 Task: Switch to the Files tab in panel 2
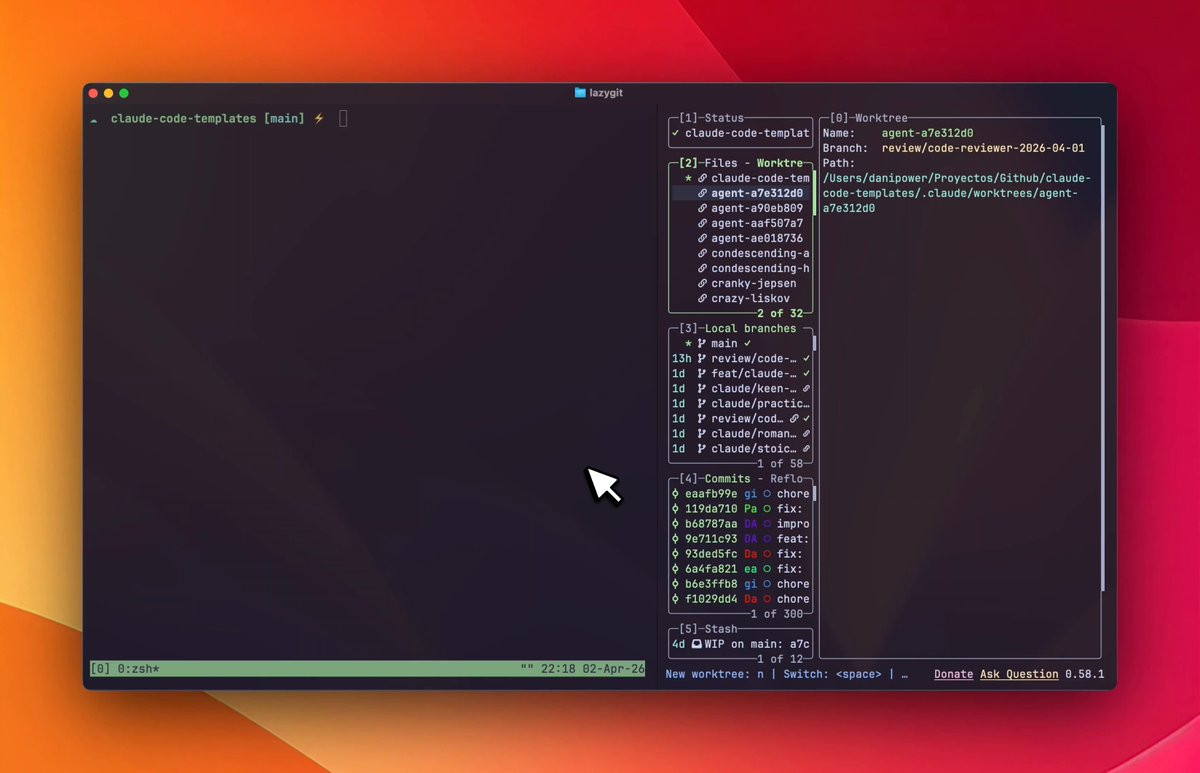pos(721,163)
